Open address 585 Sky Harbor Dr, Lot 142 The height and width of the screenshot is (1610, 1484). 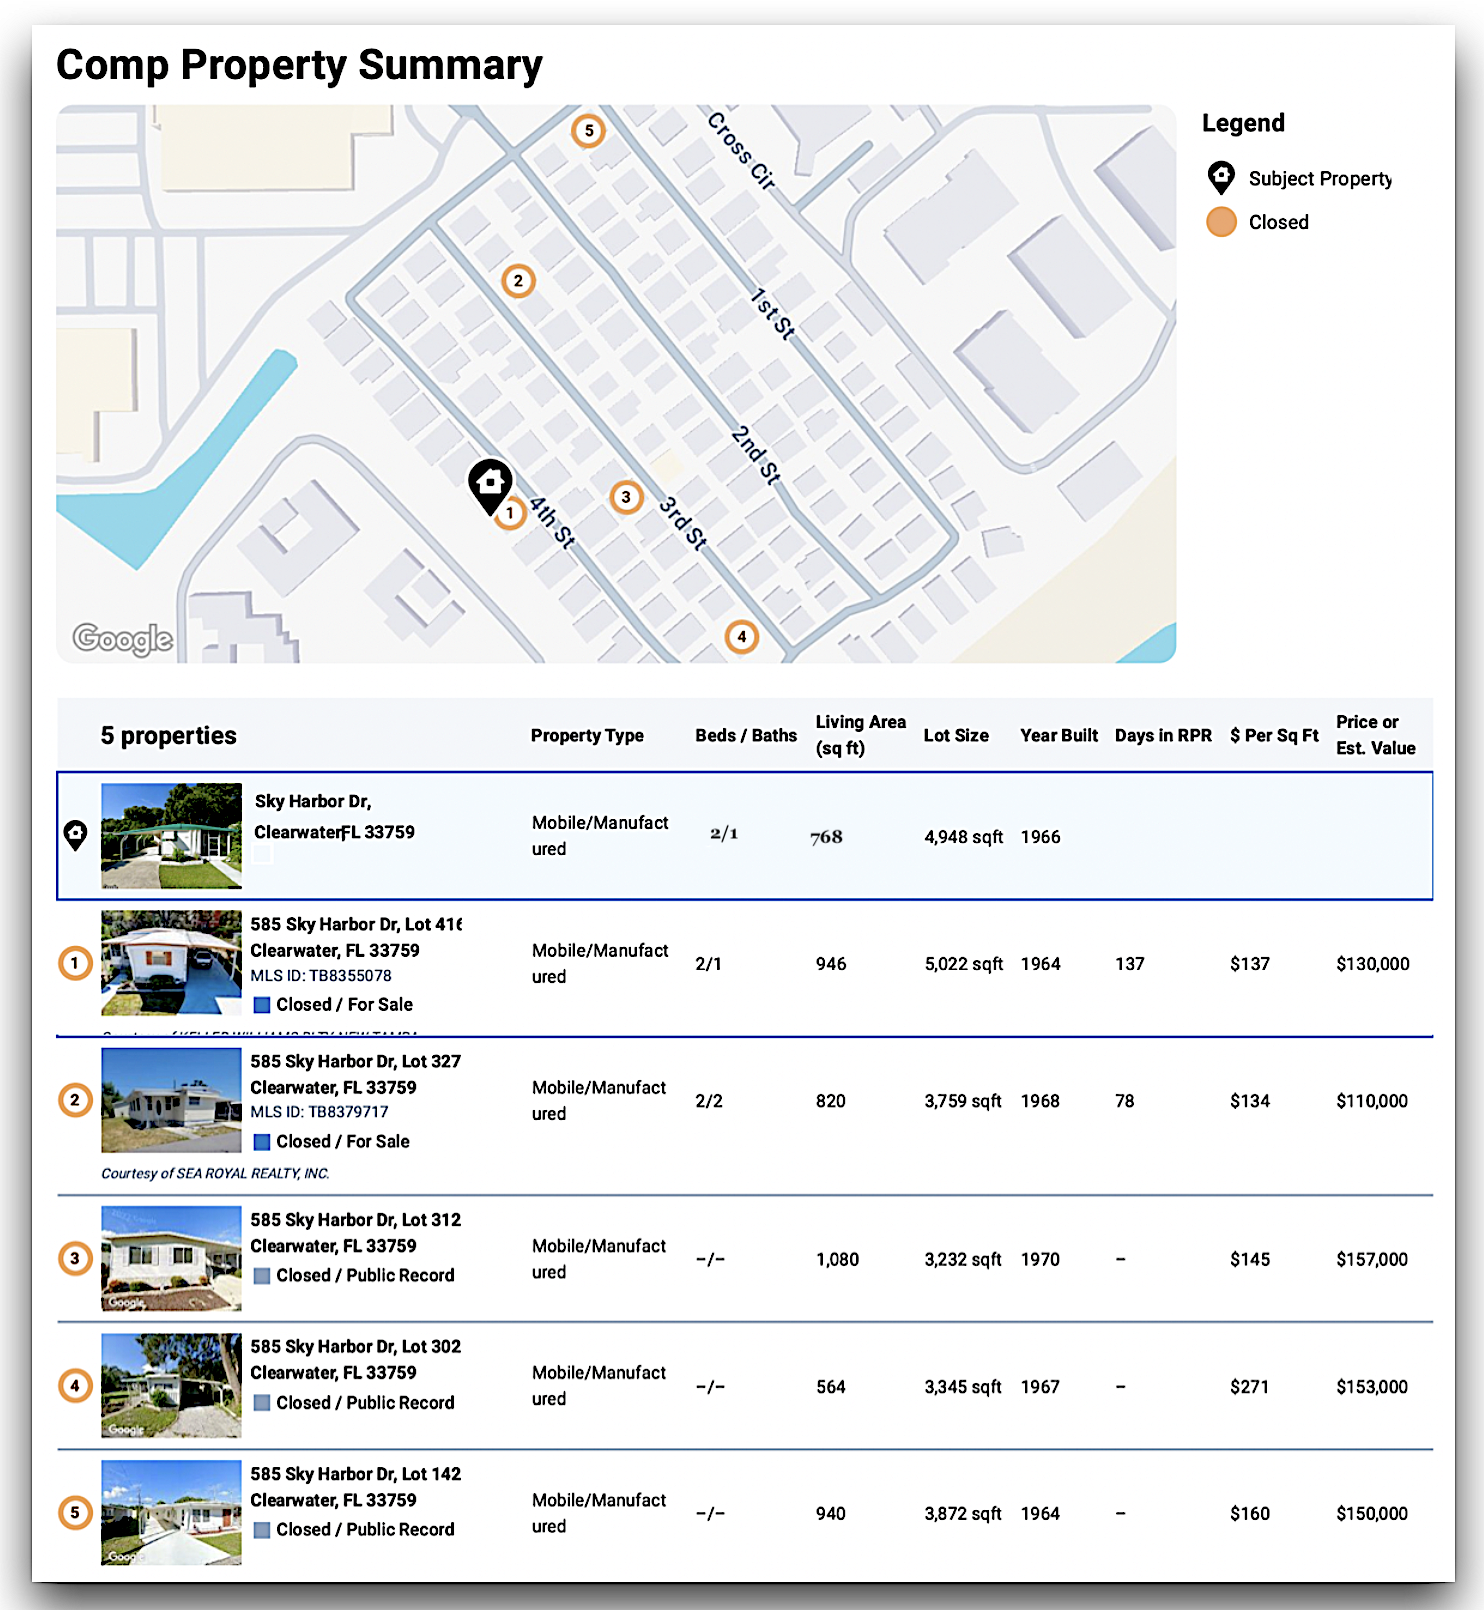point(356,1474)
